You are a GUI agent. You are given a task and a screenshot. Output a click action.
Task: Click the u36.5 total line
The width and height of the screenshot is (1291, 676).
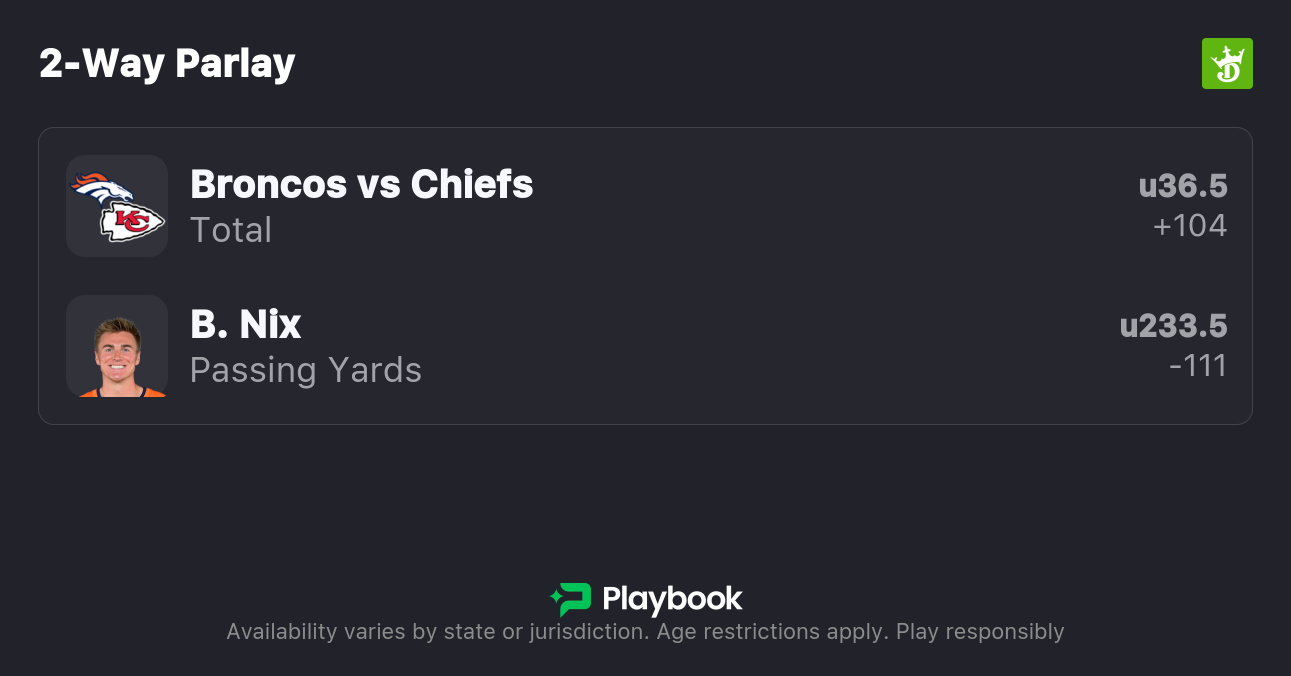[1182, 186]
